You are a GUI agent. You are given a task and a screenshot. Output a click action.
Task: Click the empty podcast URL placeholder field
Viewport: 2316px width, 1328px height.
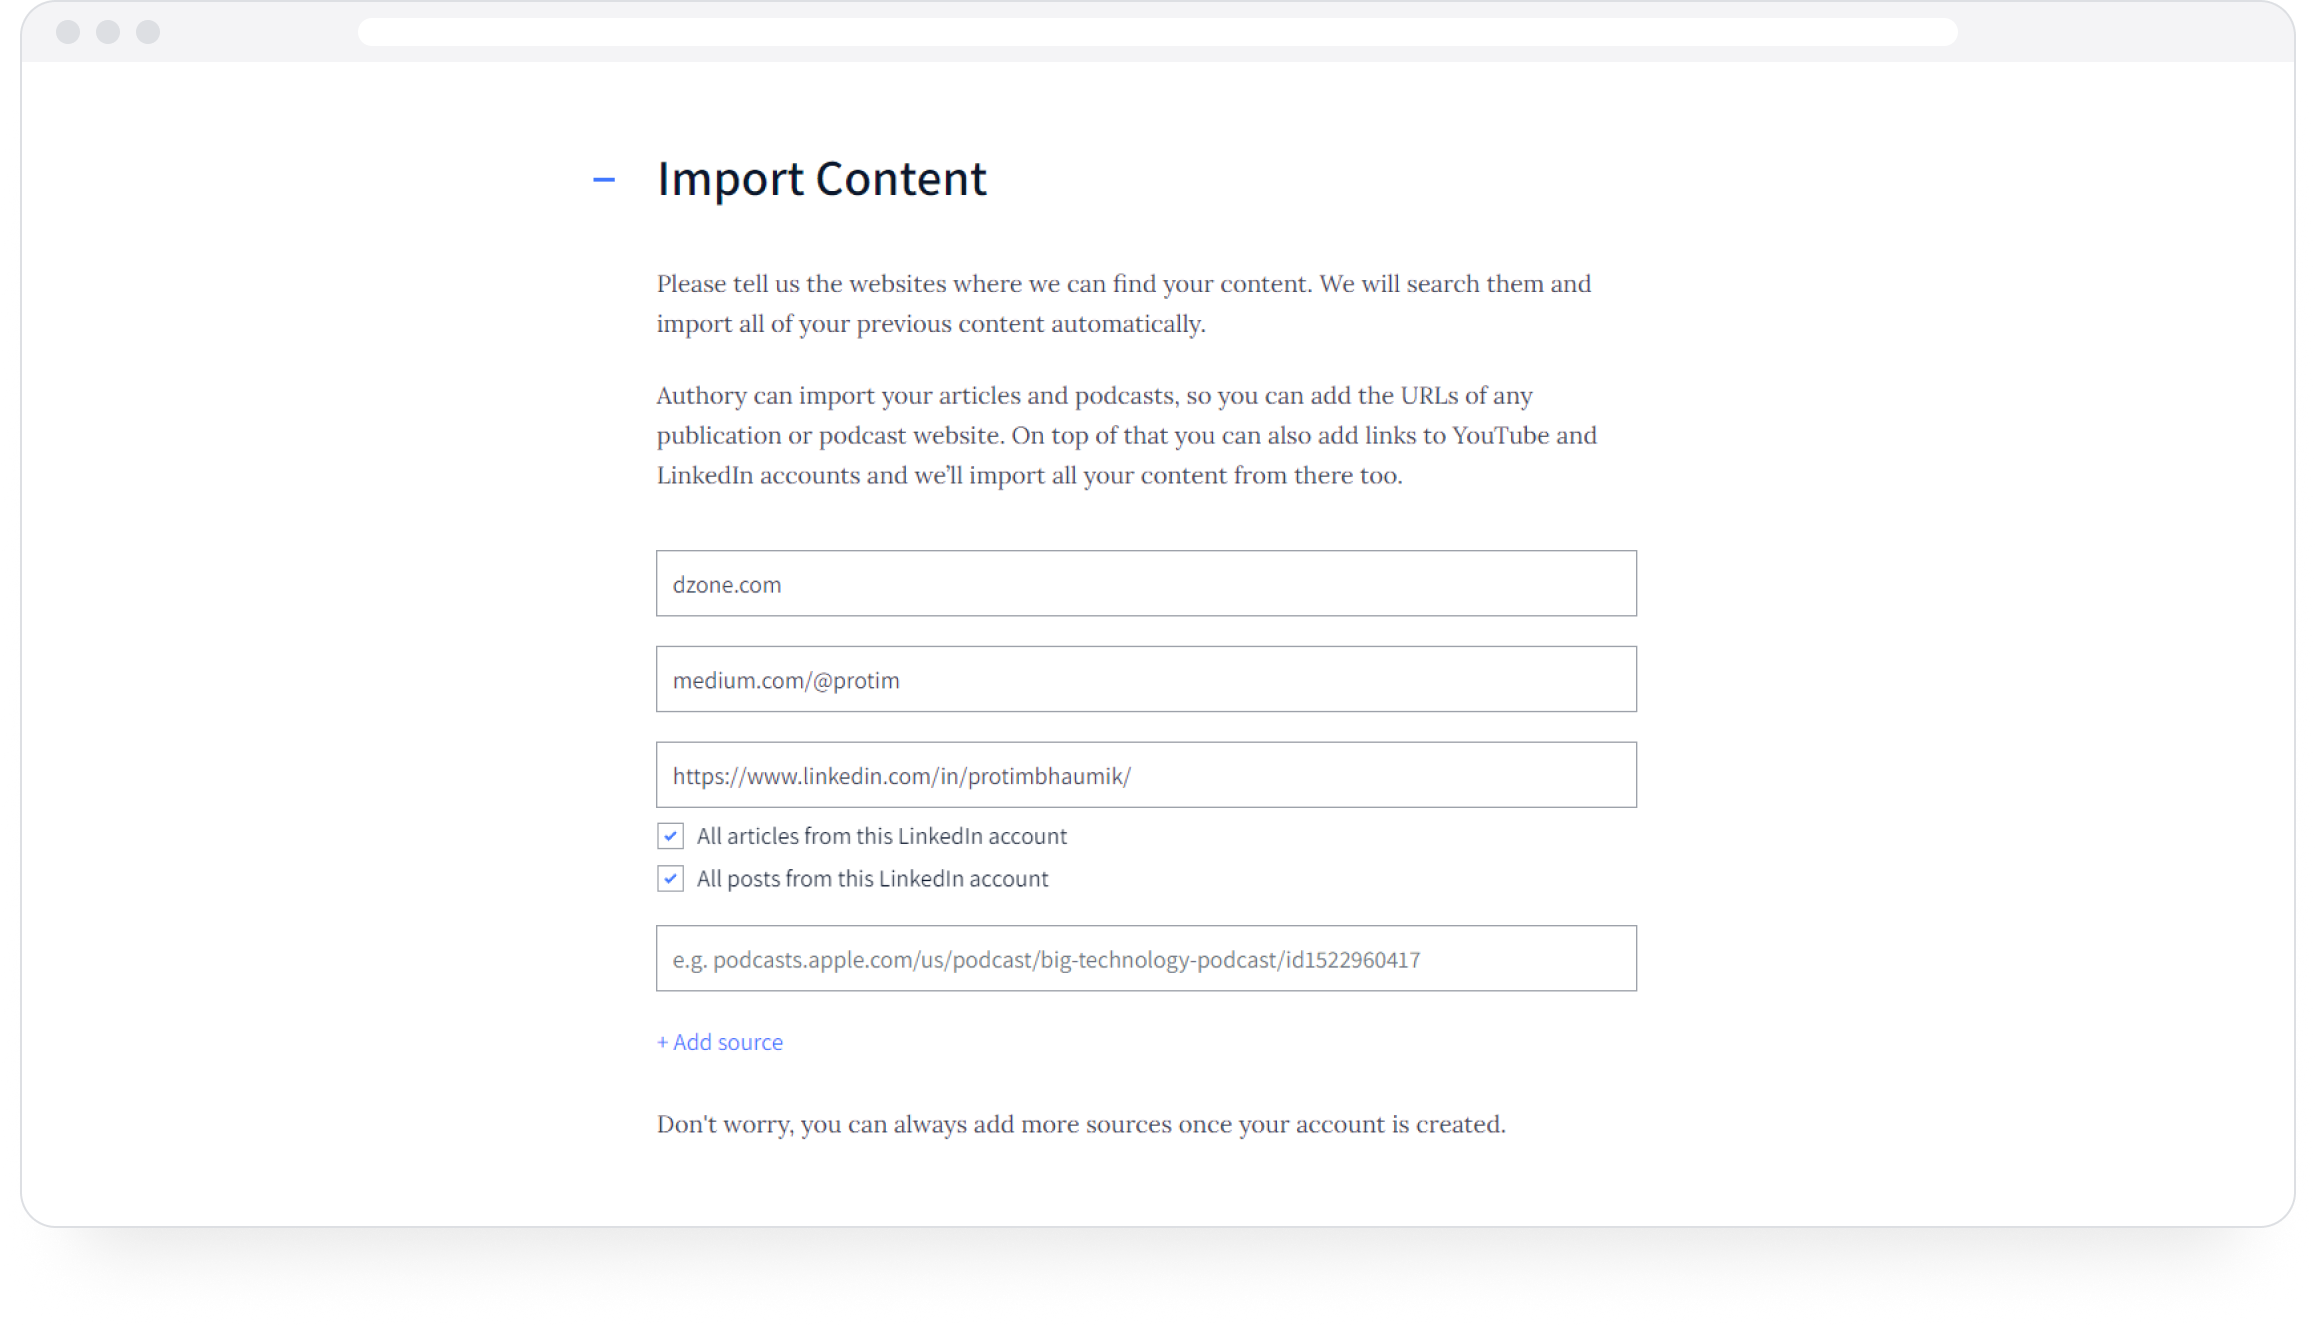click(1146, 959)
